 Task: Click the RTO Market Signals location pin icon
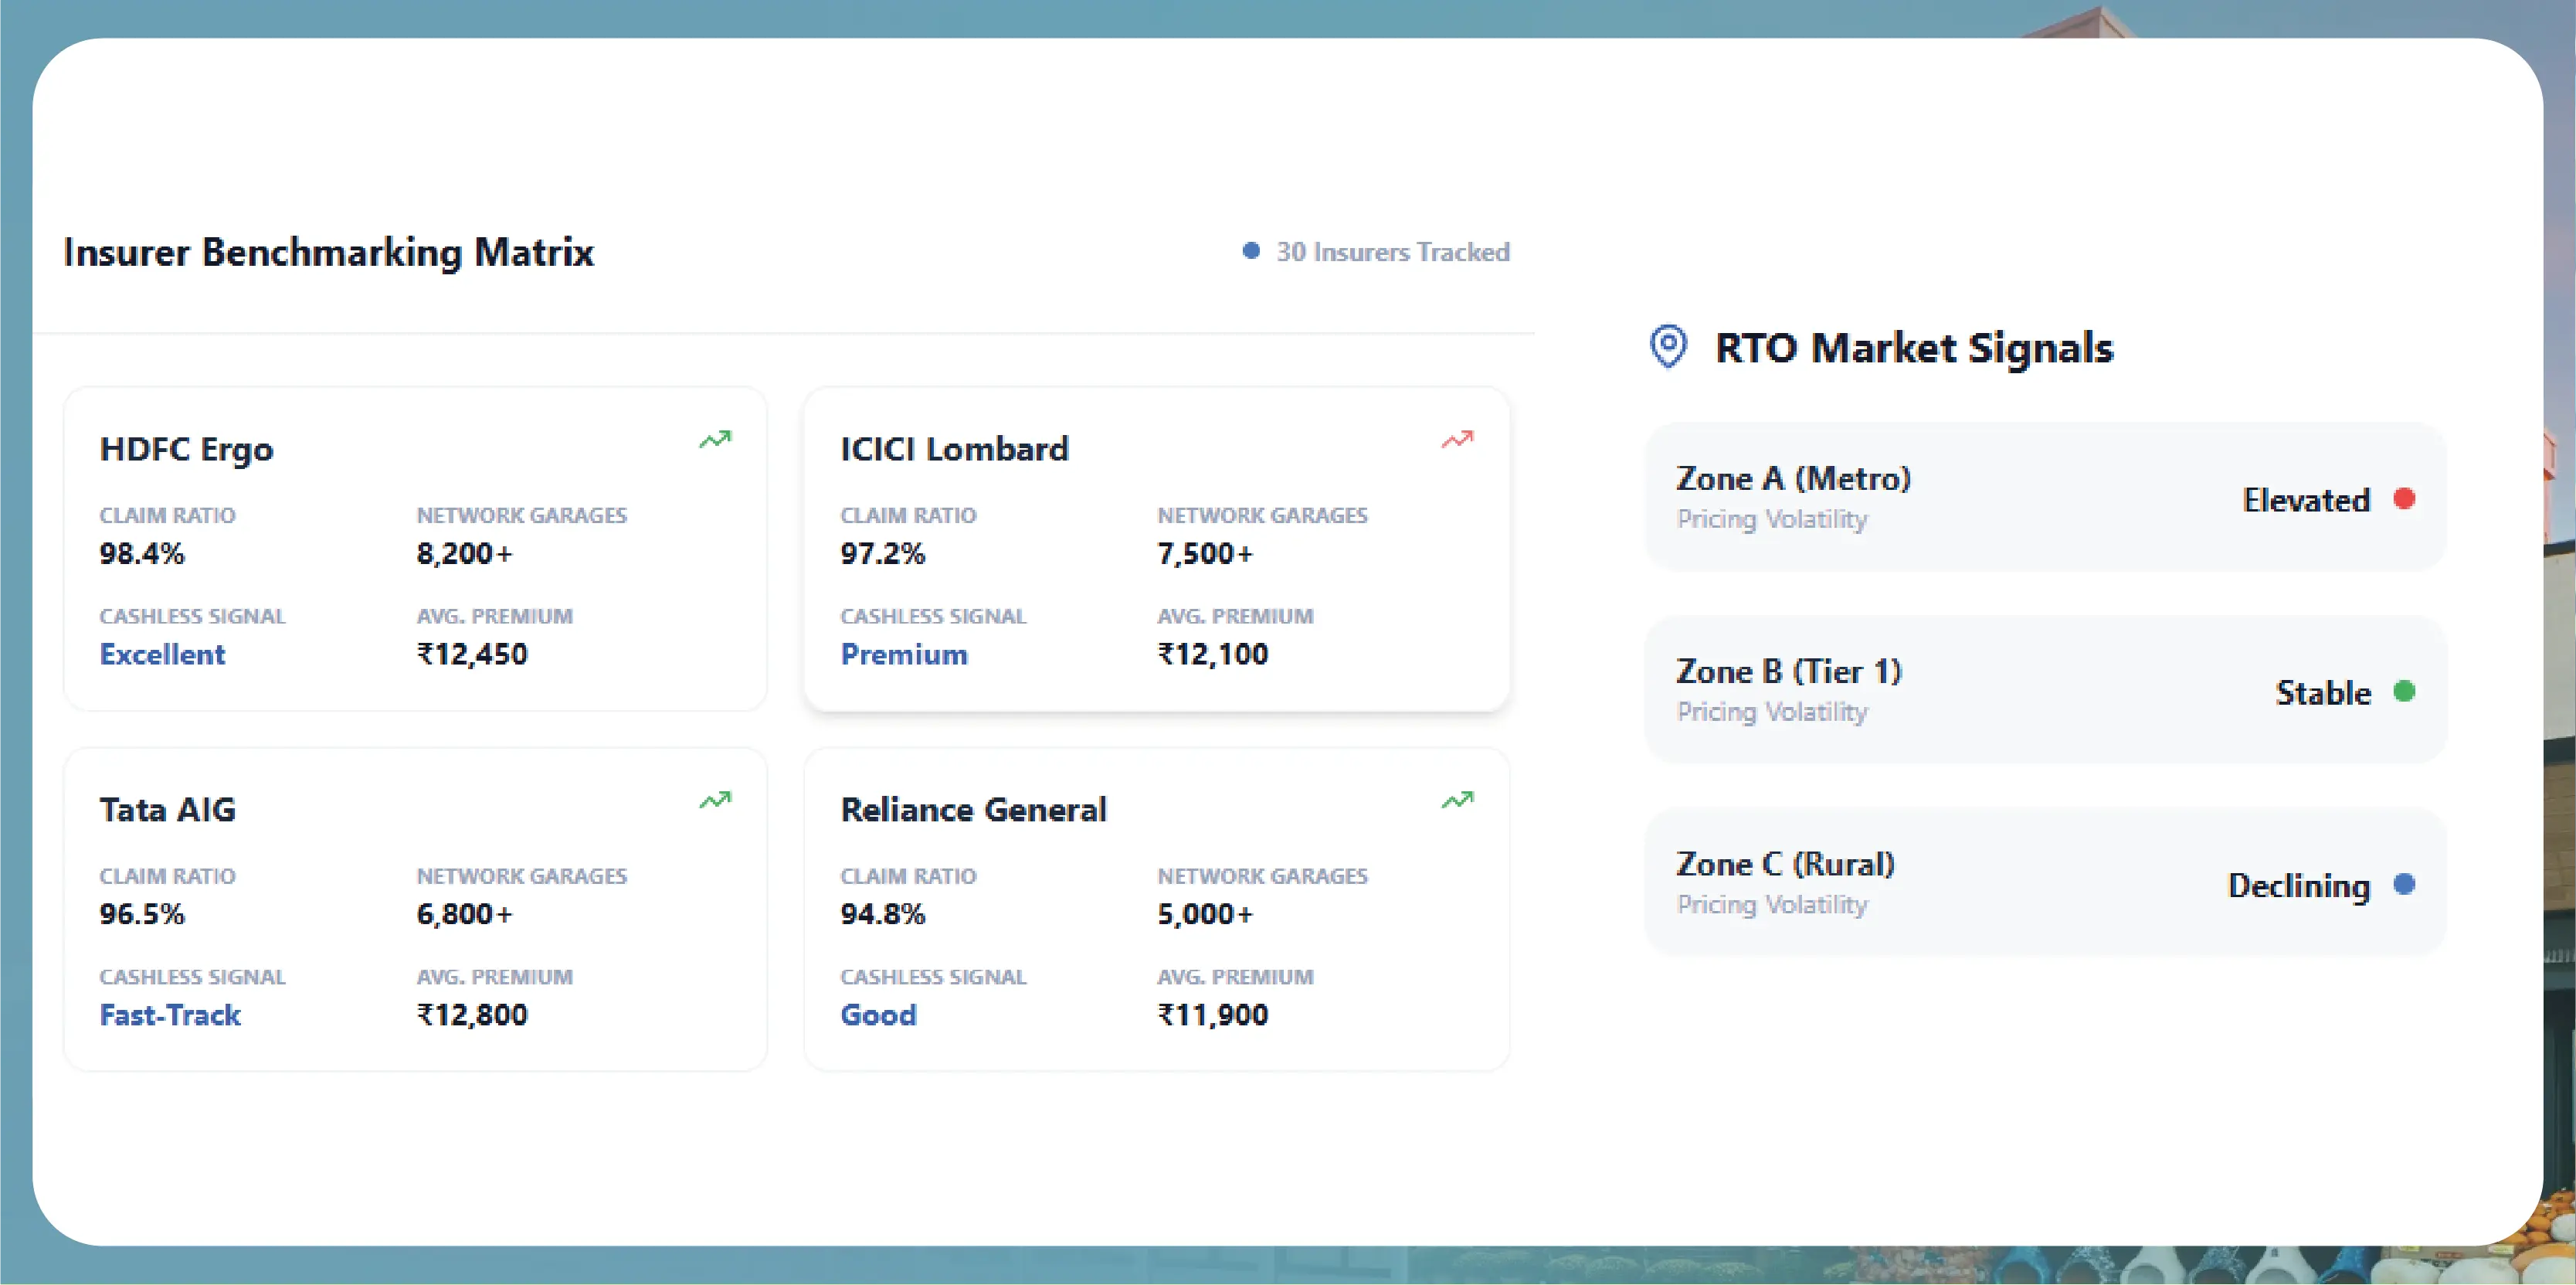click(x=1668, y=347)
